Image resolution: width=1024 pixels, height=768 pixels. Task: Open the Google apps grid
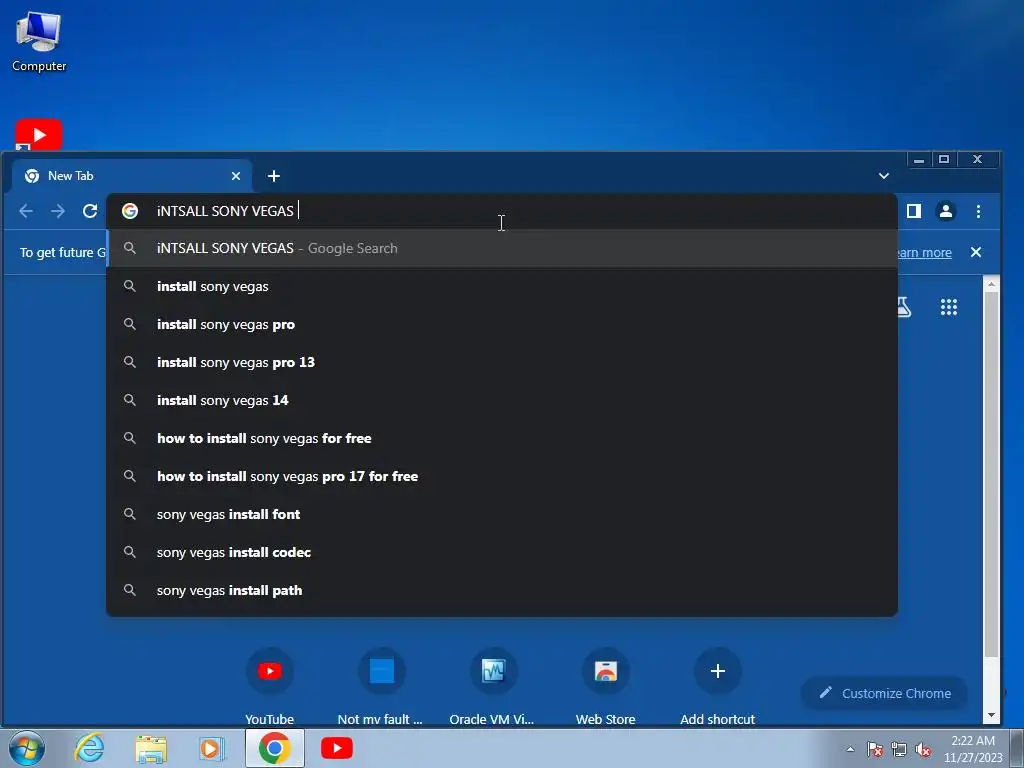pos(949,307)
